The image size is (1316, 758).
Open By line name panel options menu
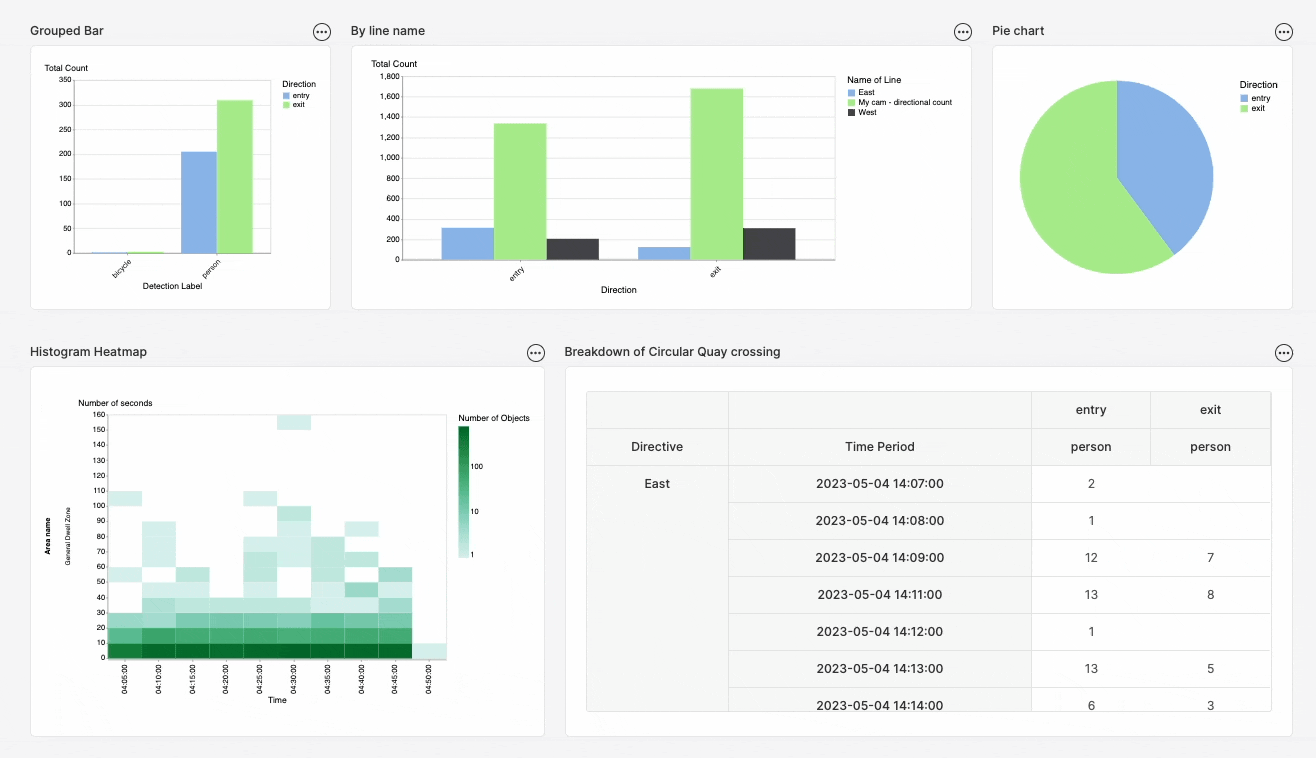(963, 32)
